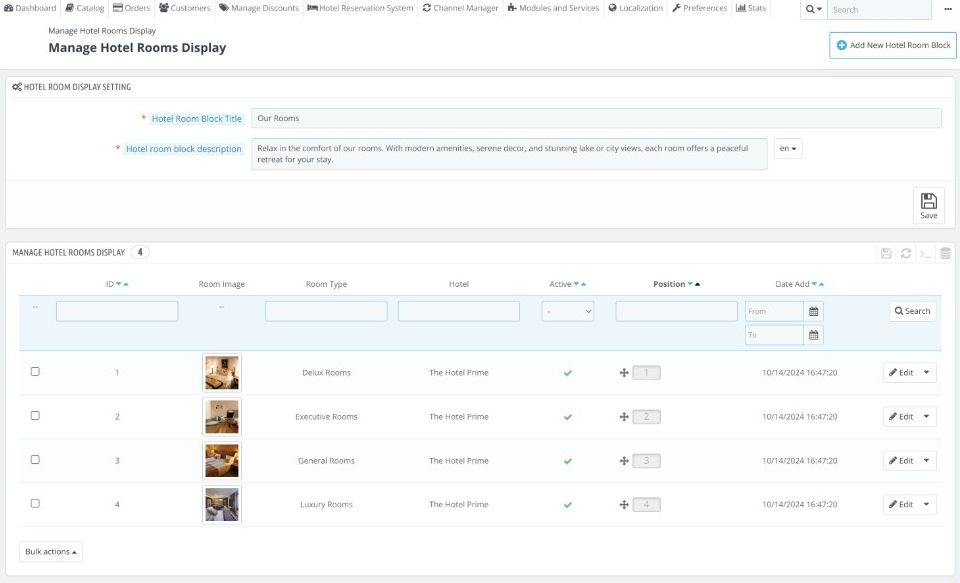This screenshot has width=960, height=583.
Task: Open the Bulk actions menu
Action: (51, 552)
